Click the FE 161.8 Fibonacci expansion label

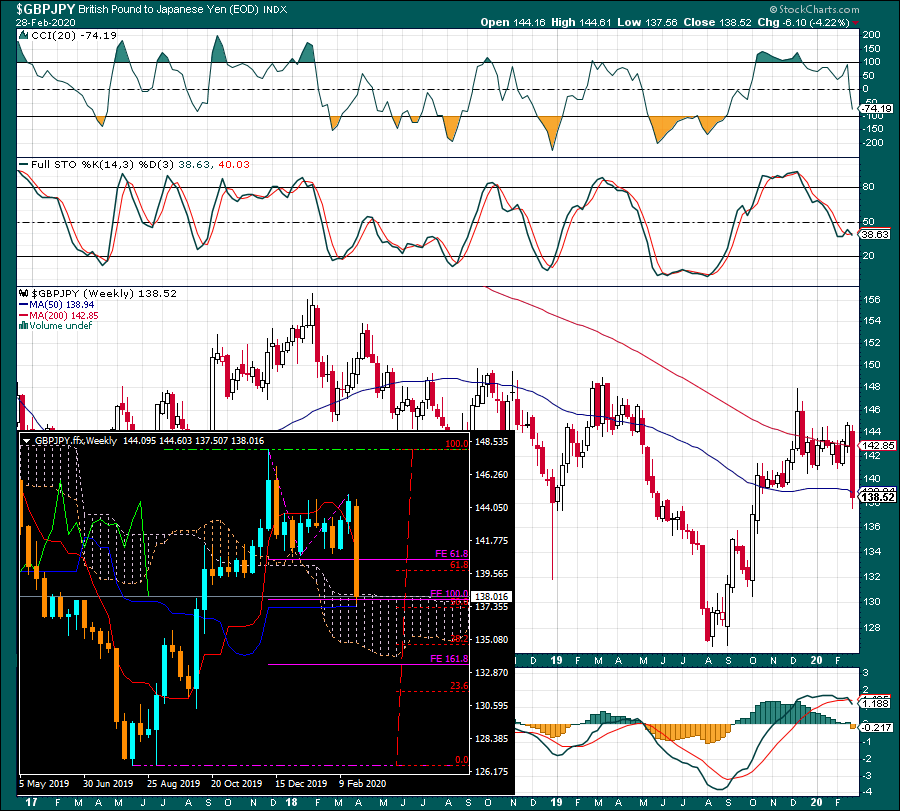[x=449, y=658]
